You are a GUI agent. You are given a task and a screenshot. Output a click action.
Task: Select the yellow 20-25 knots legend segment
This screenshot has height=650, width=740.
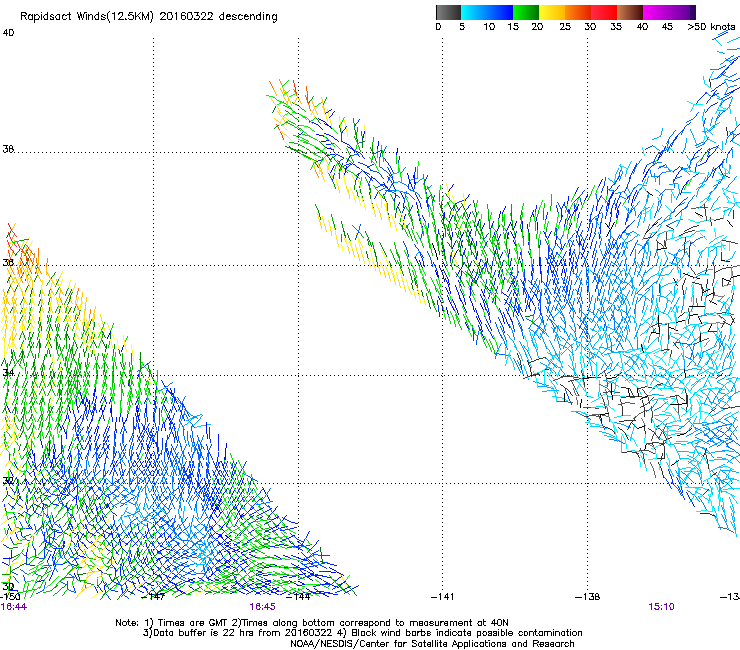tap(552, 12)
